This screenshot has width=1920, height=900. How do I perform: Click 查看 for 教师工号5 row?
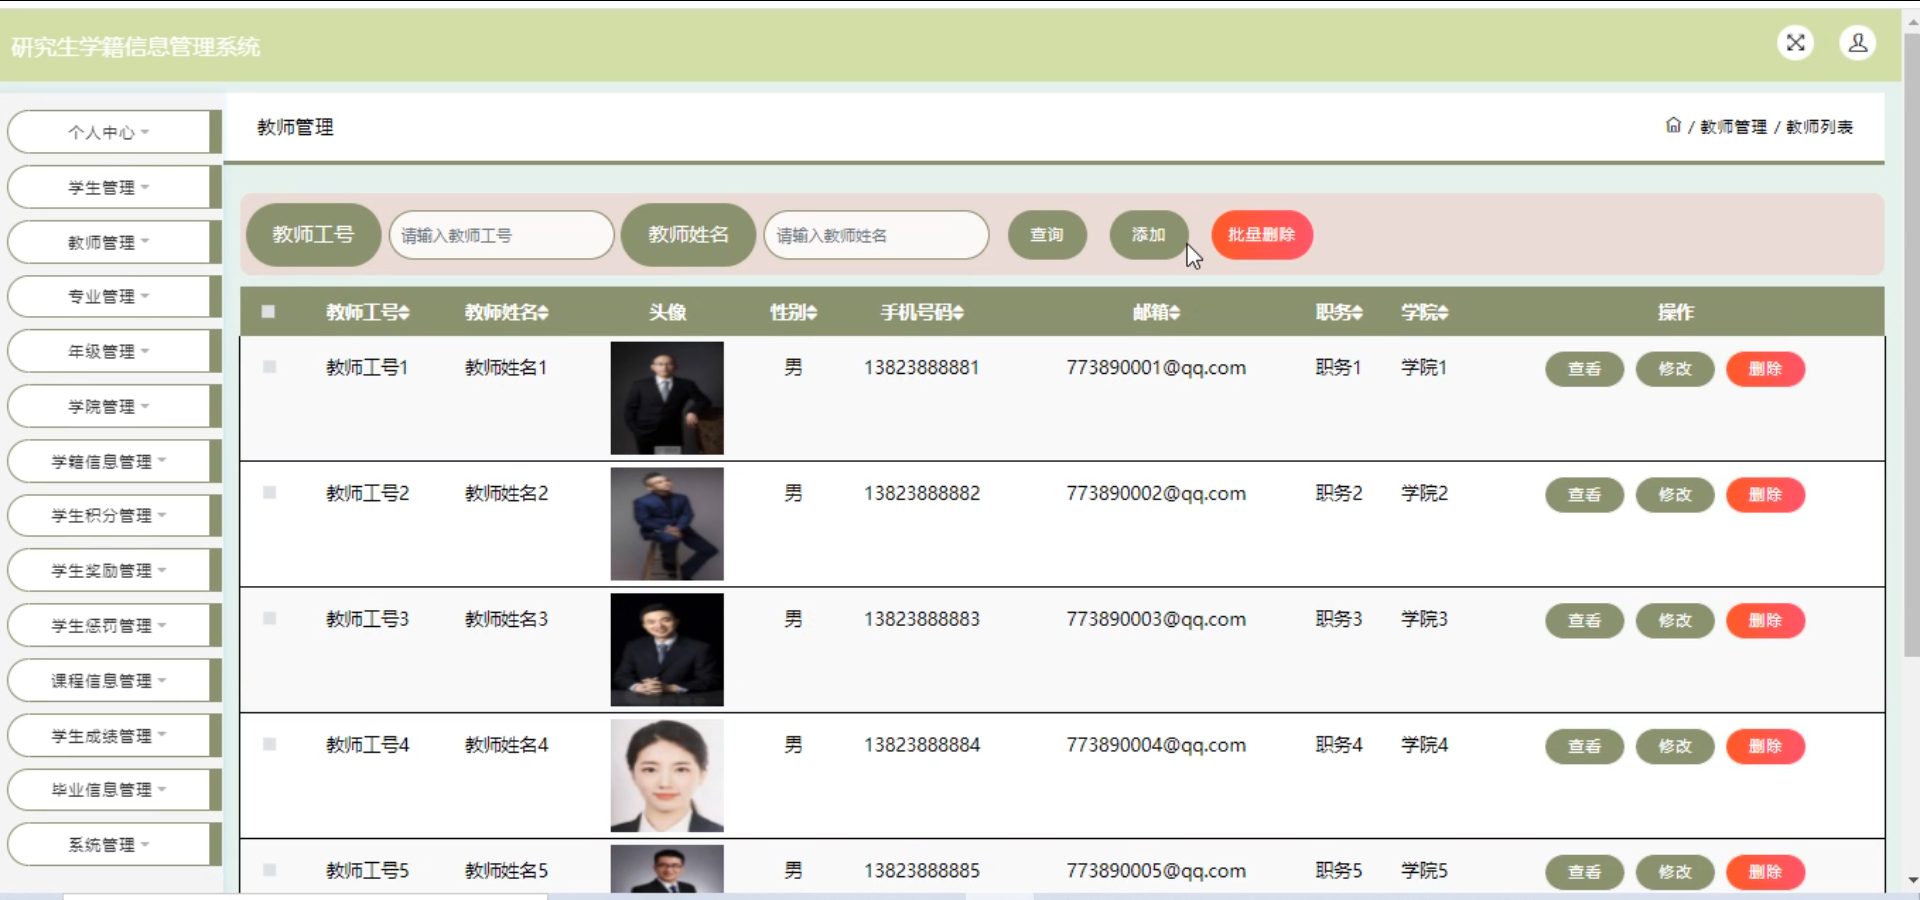pos(1584,872)
